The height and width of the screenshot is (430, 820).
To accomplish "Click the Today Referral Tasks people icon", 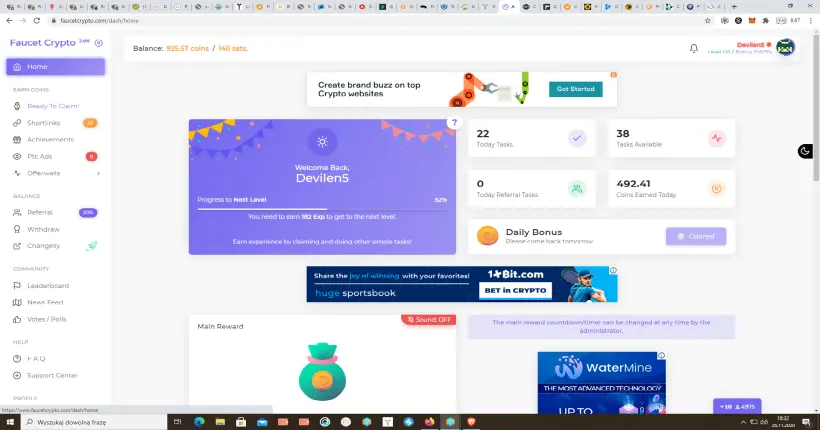I will point(577,189).
